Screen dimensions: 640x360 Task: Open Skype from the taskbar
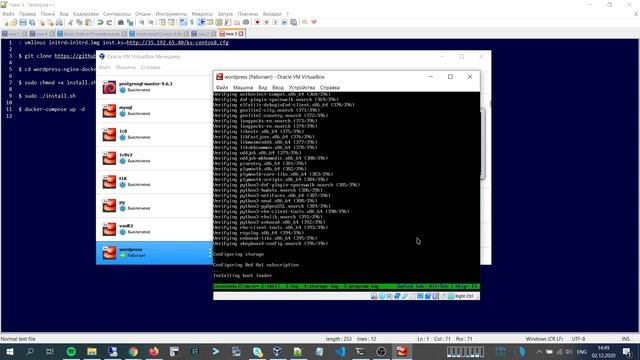click(257, 352)
